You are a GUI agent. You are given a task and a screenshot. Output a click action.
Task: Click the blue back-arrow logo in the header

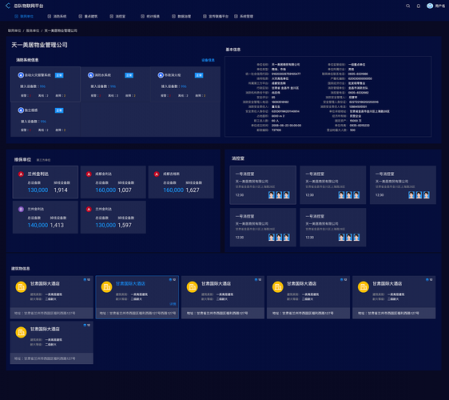point(8,6)
